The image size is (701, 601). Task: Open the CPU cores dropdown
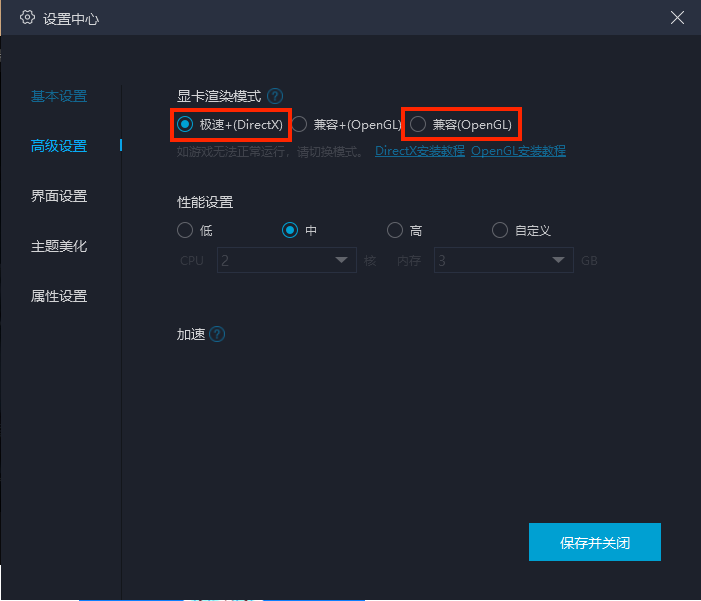(287, 260)
